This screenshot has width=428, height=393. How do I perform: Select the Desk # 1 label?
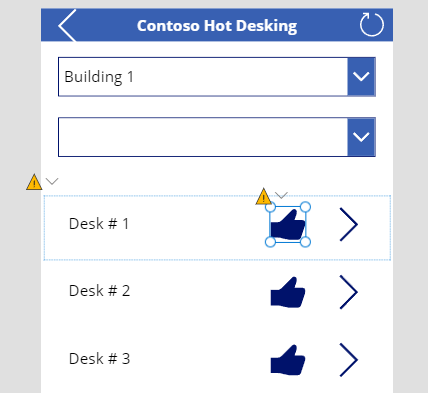[x=99, y=224]
